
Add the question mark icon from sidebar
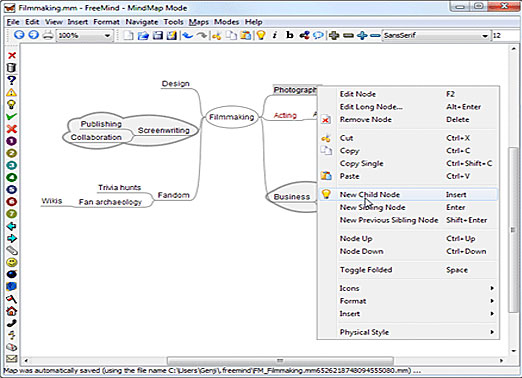point(12,80)
